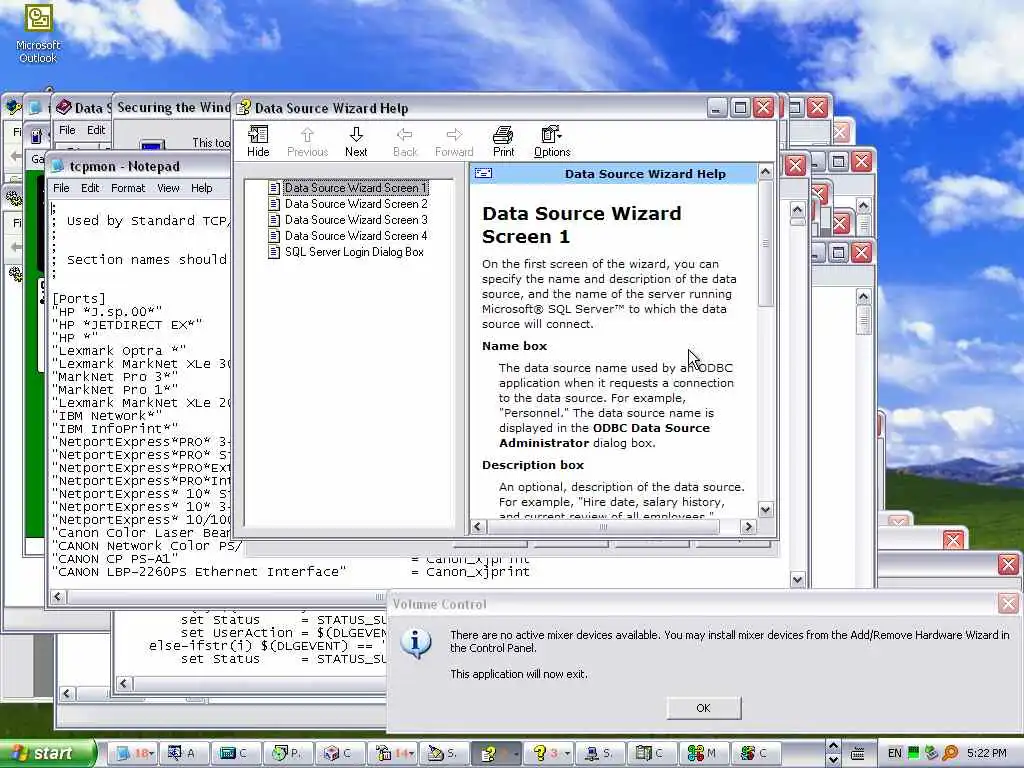Maximize the Data Source Wizard Help window
Image resolution: width=1024 pixels, height=768 pixels.
739,107
